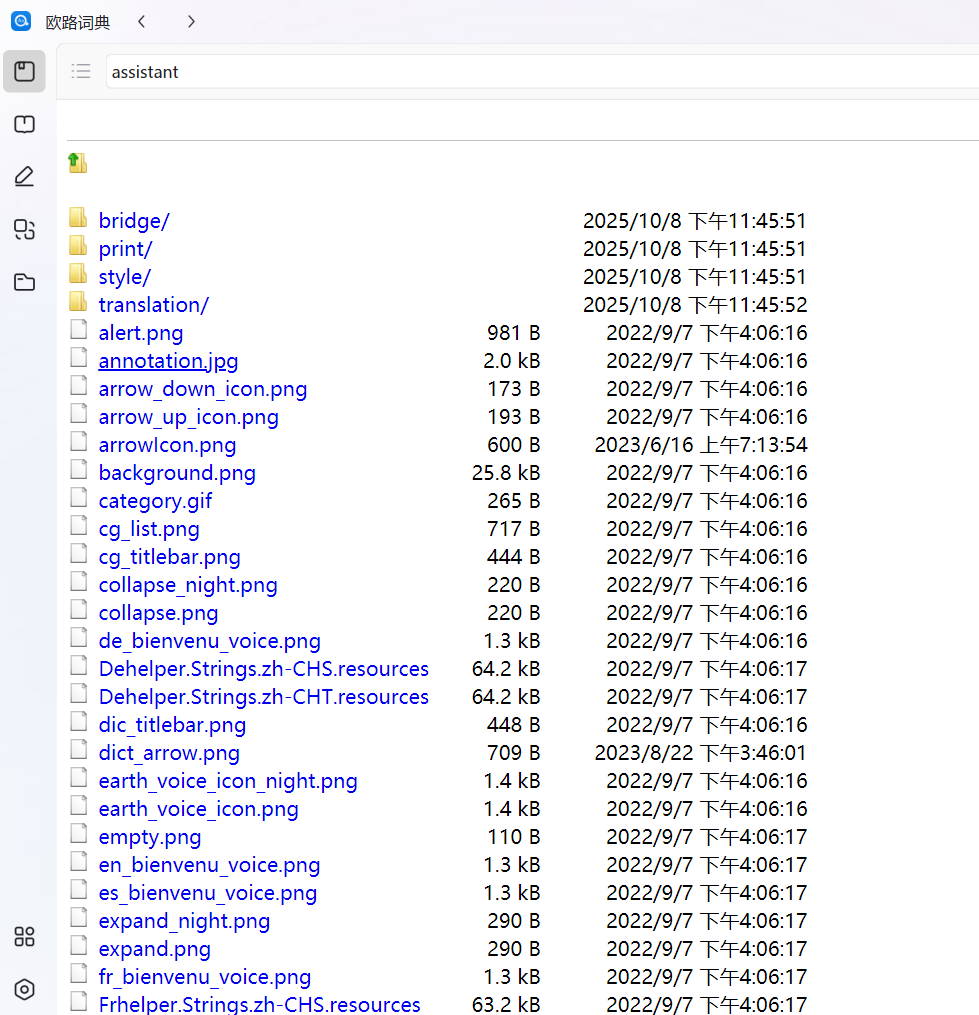The image size is (979, 1015).
Task: Open expand.png link
Action: tap(155, 949)
